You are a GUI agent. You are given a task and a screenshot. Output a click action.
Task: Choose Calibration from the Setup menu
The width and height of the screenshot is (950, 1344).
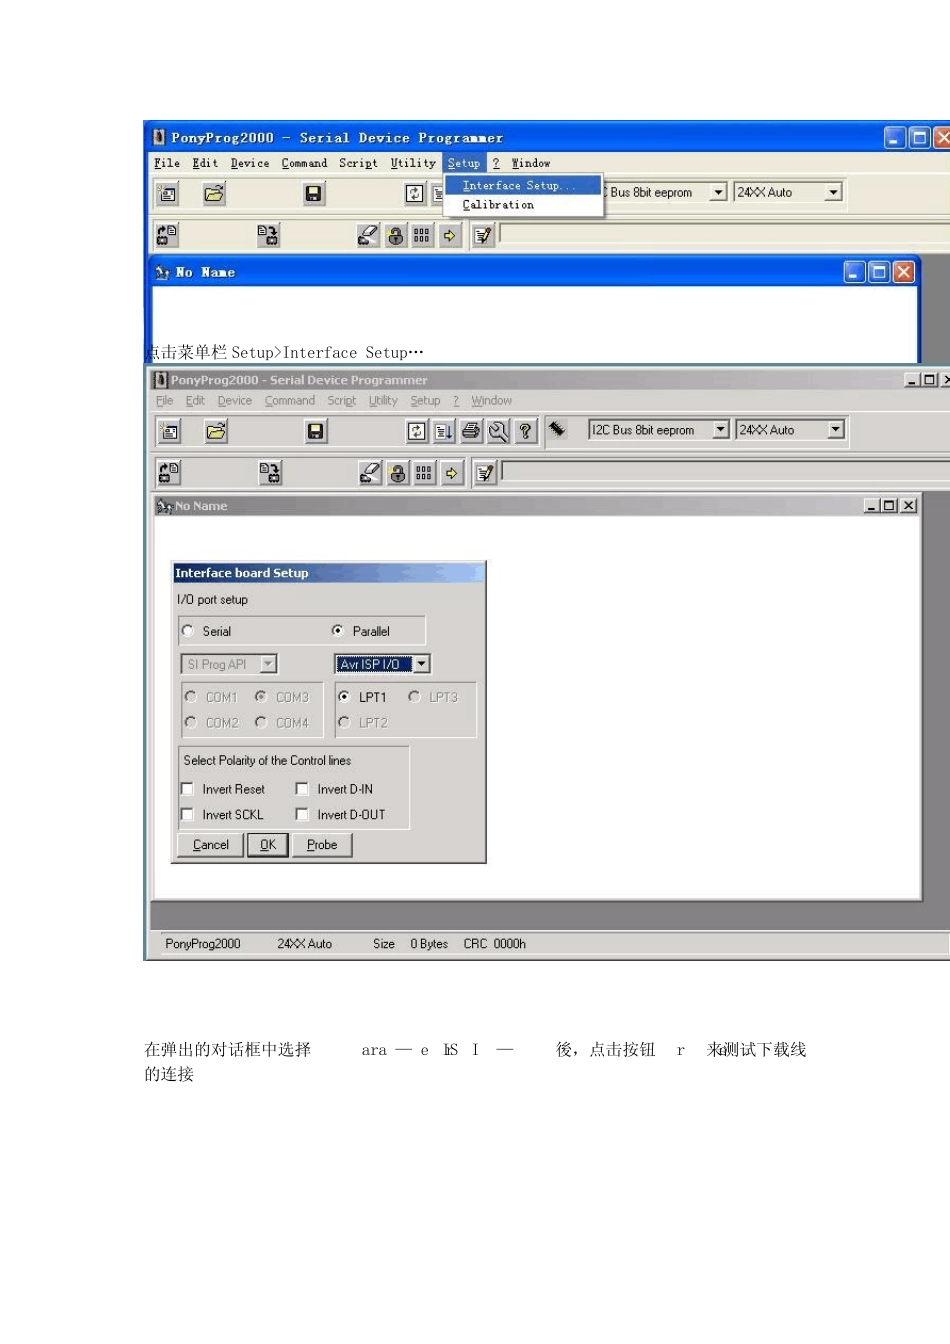pos(523,204)
